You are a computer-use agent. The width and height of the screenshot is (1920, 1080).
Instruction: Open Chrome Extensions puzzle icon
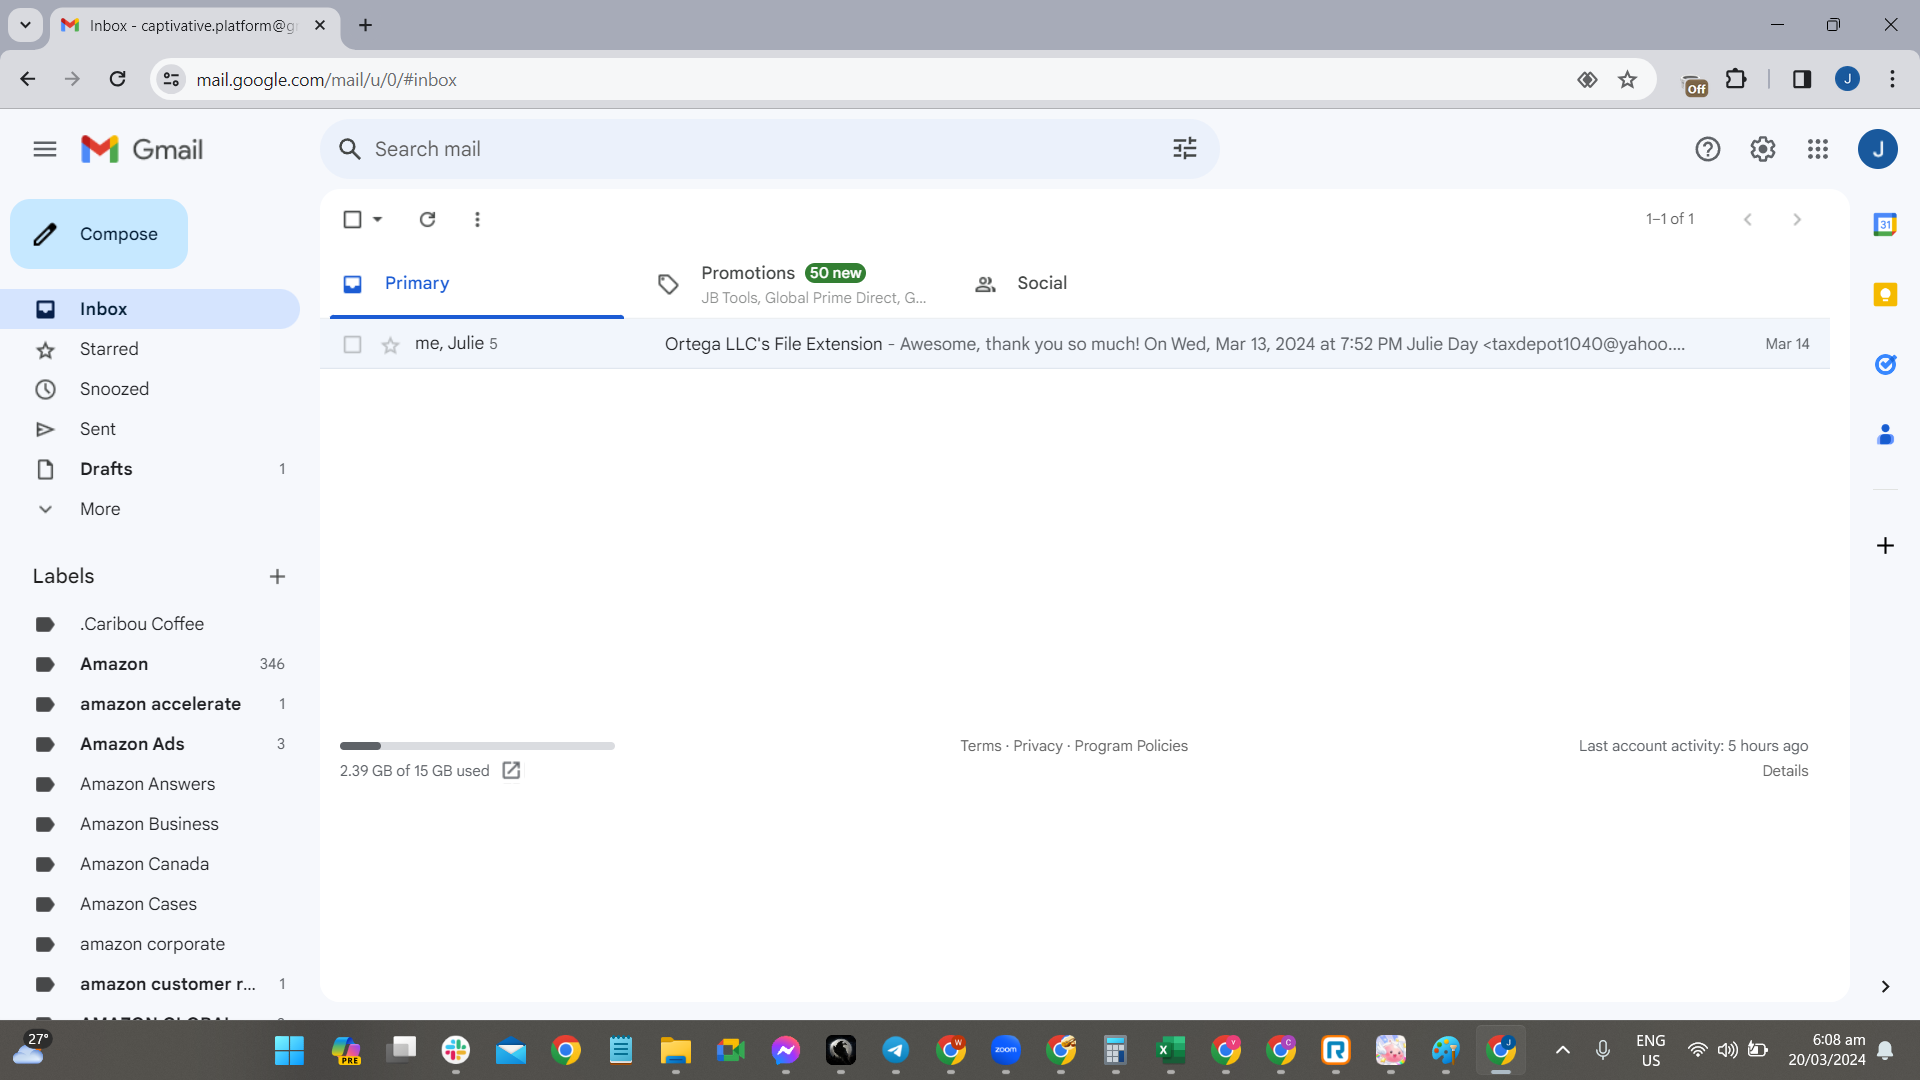pos(1737,79)
